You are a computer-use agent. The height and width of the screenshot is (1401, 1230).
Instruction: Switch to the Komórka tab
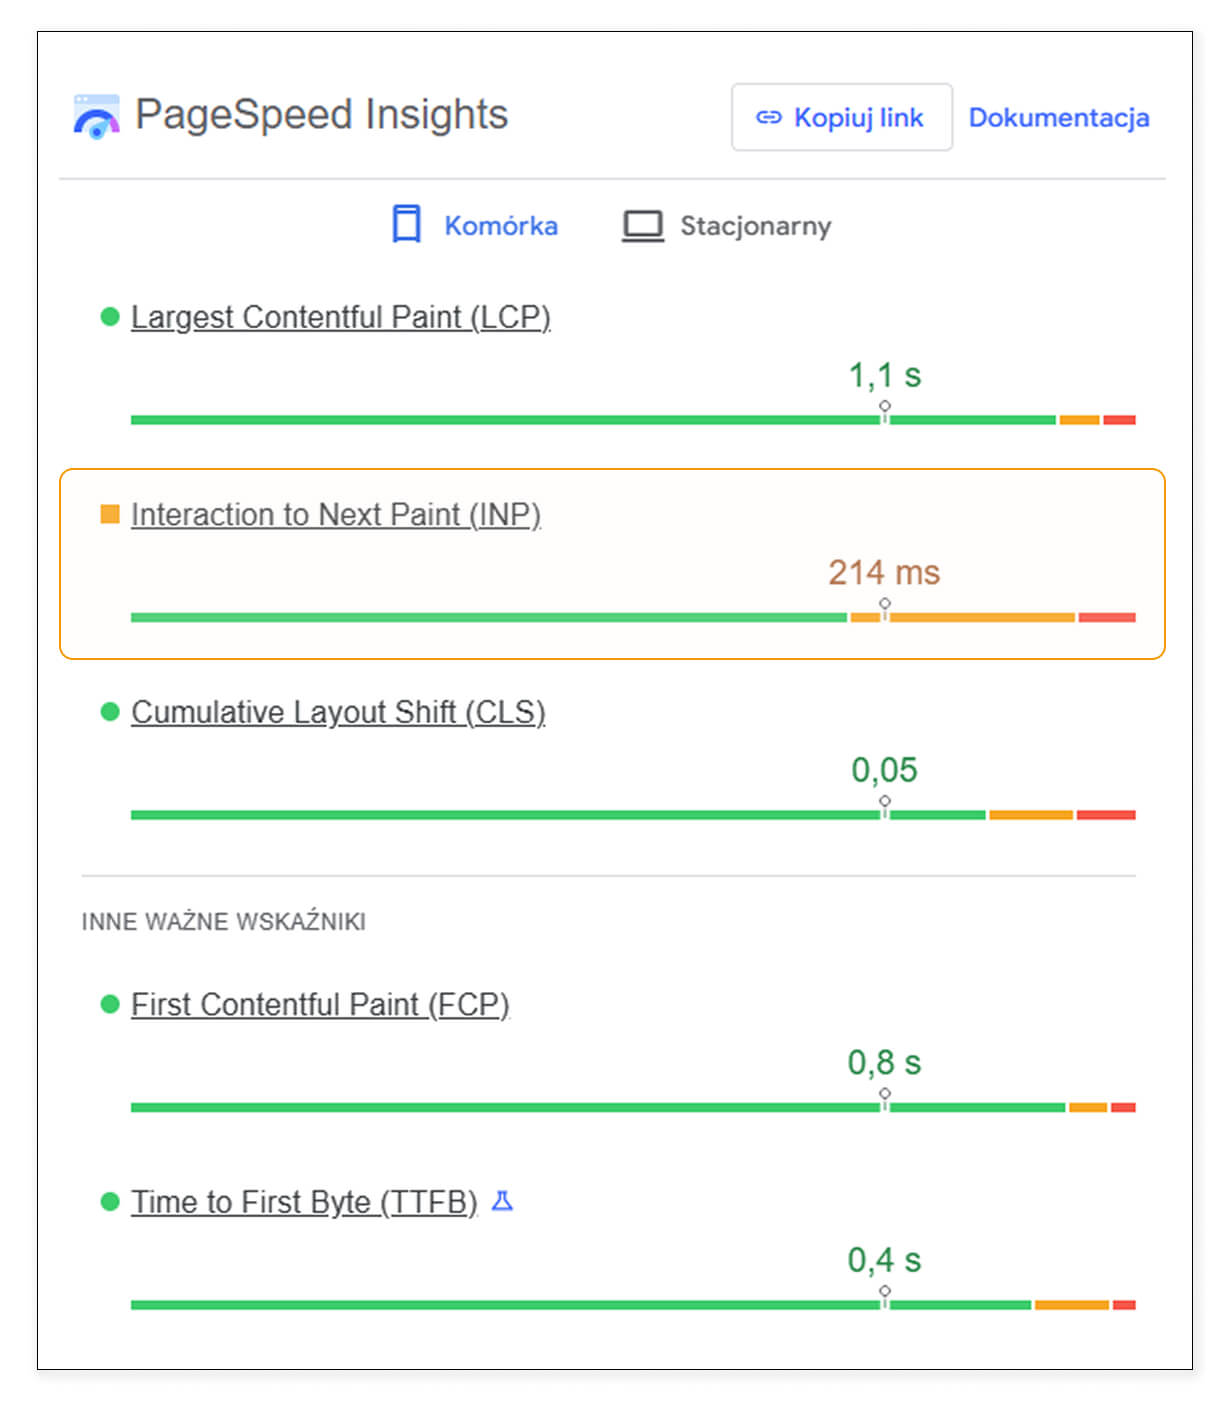(500, 226)
